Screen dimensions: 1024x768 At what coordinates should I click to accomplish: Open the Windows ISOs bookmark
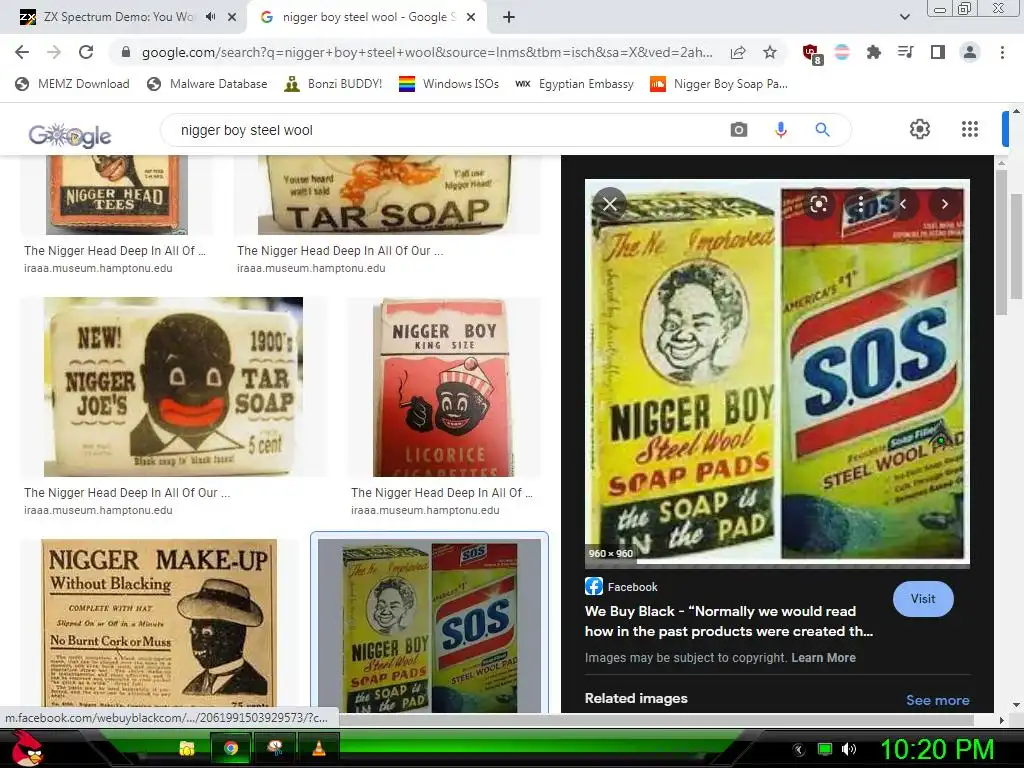click(x=449, y=84)
